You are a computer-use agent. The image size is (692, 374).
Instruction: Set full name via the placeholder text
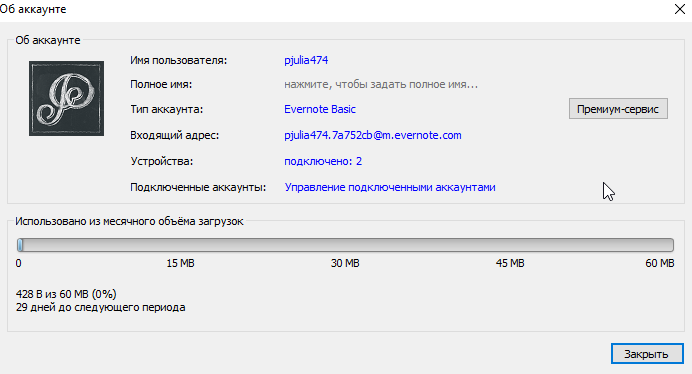click(x=380, y=84)
